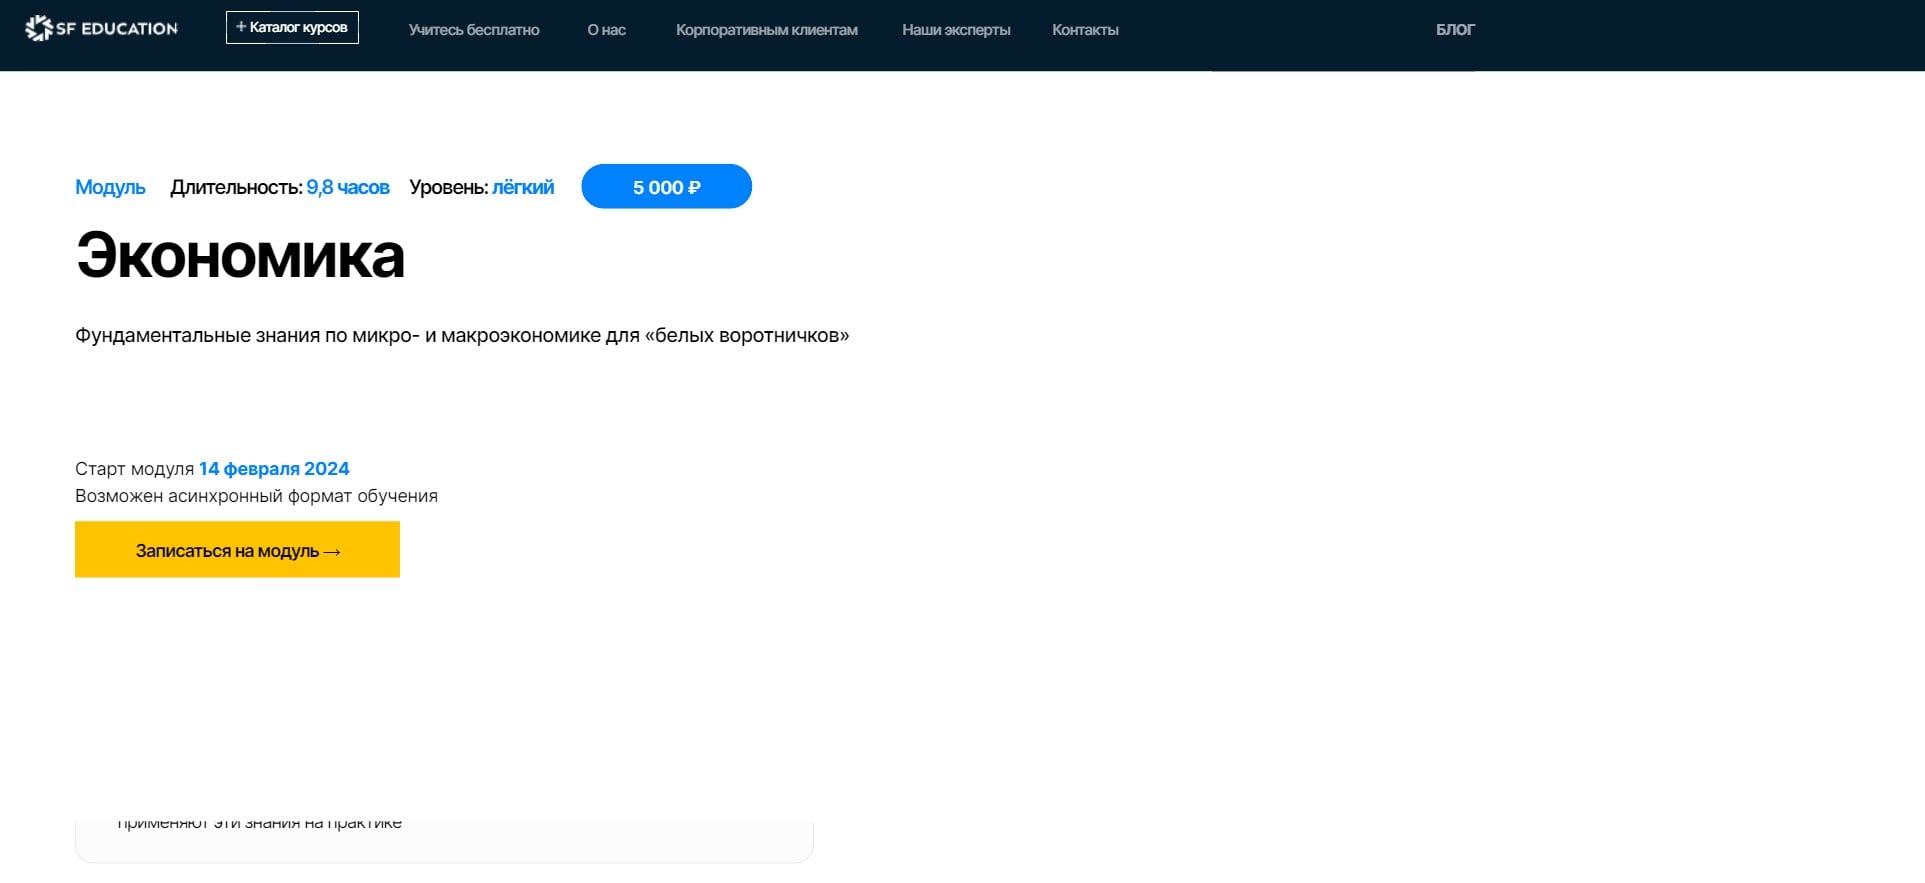Click the SF EDUCATION wordmark text
The height and width of the screenshot is (883, 1925).
(x=117, y=29)
